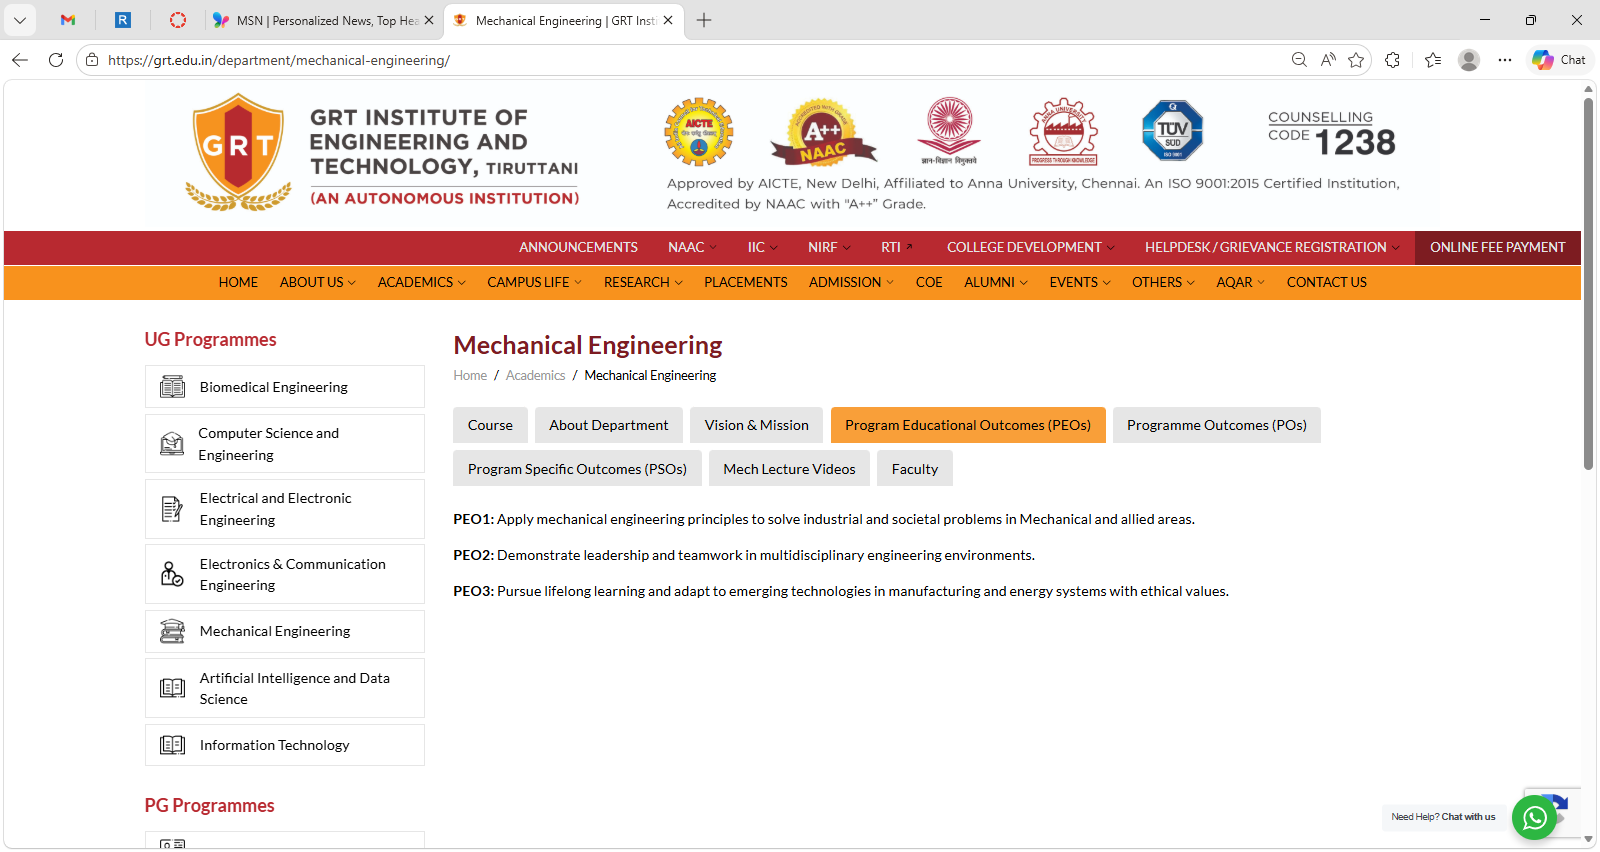1600x852 pixels.
Task: Refresh the page with reload icon
Action: [56, 60]
